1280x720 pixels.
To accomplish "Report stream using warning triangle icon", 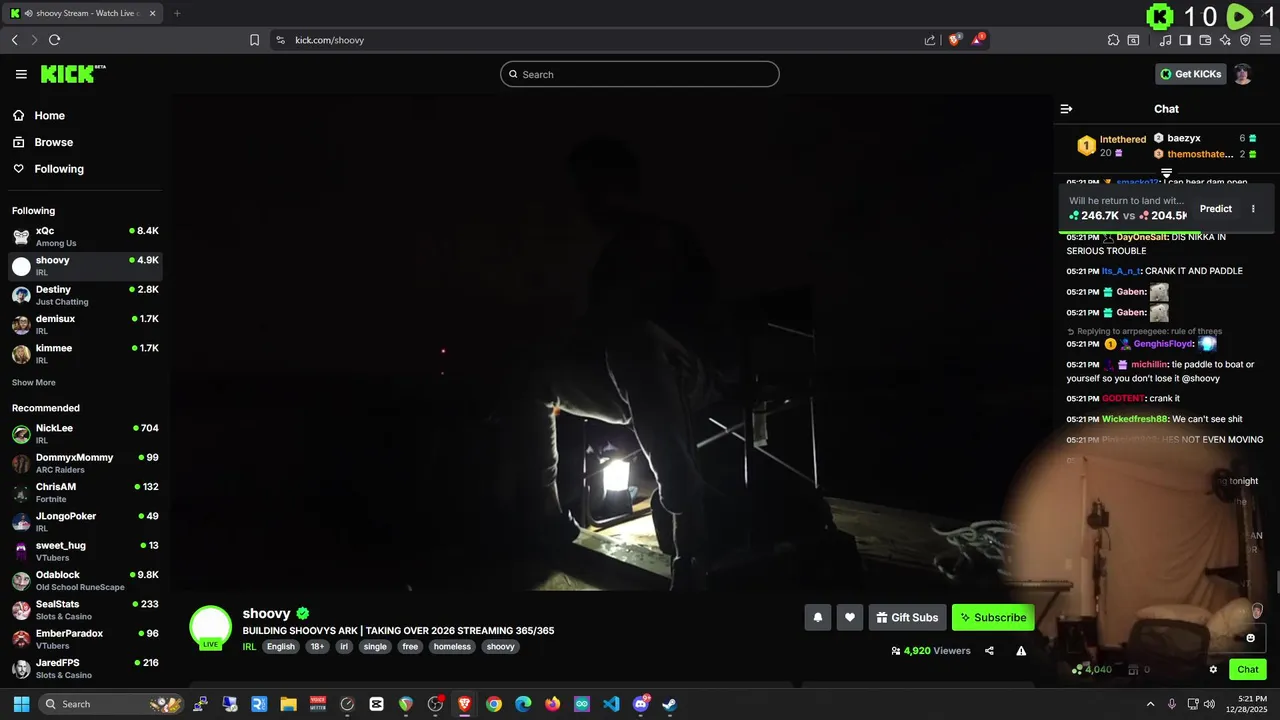I will 1021,651.
